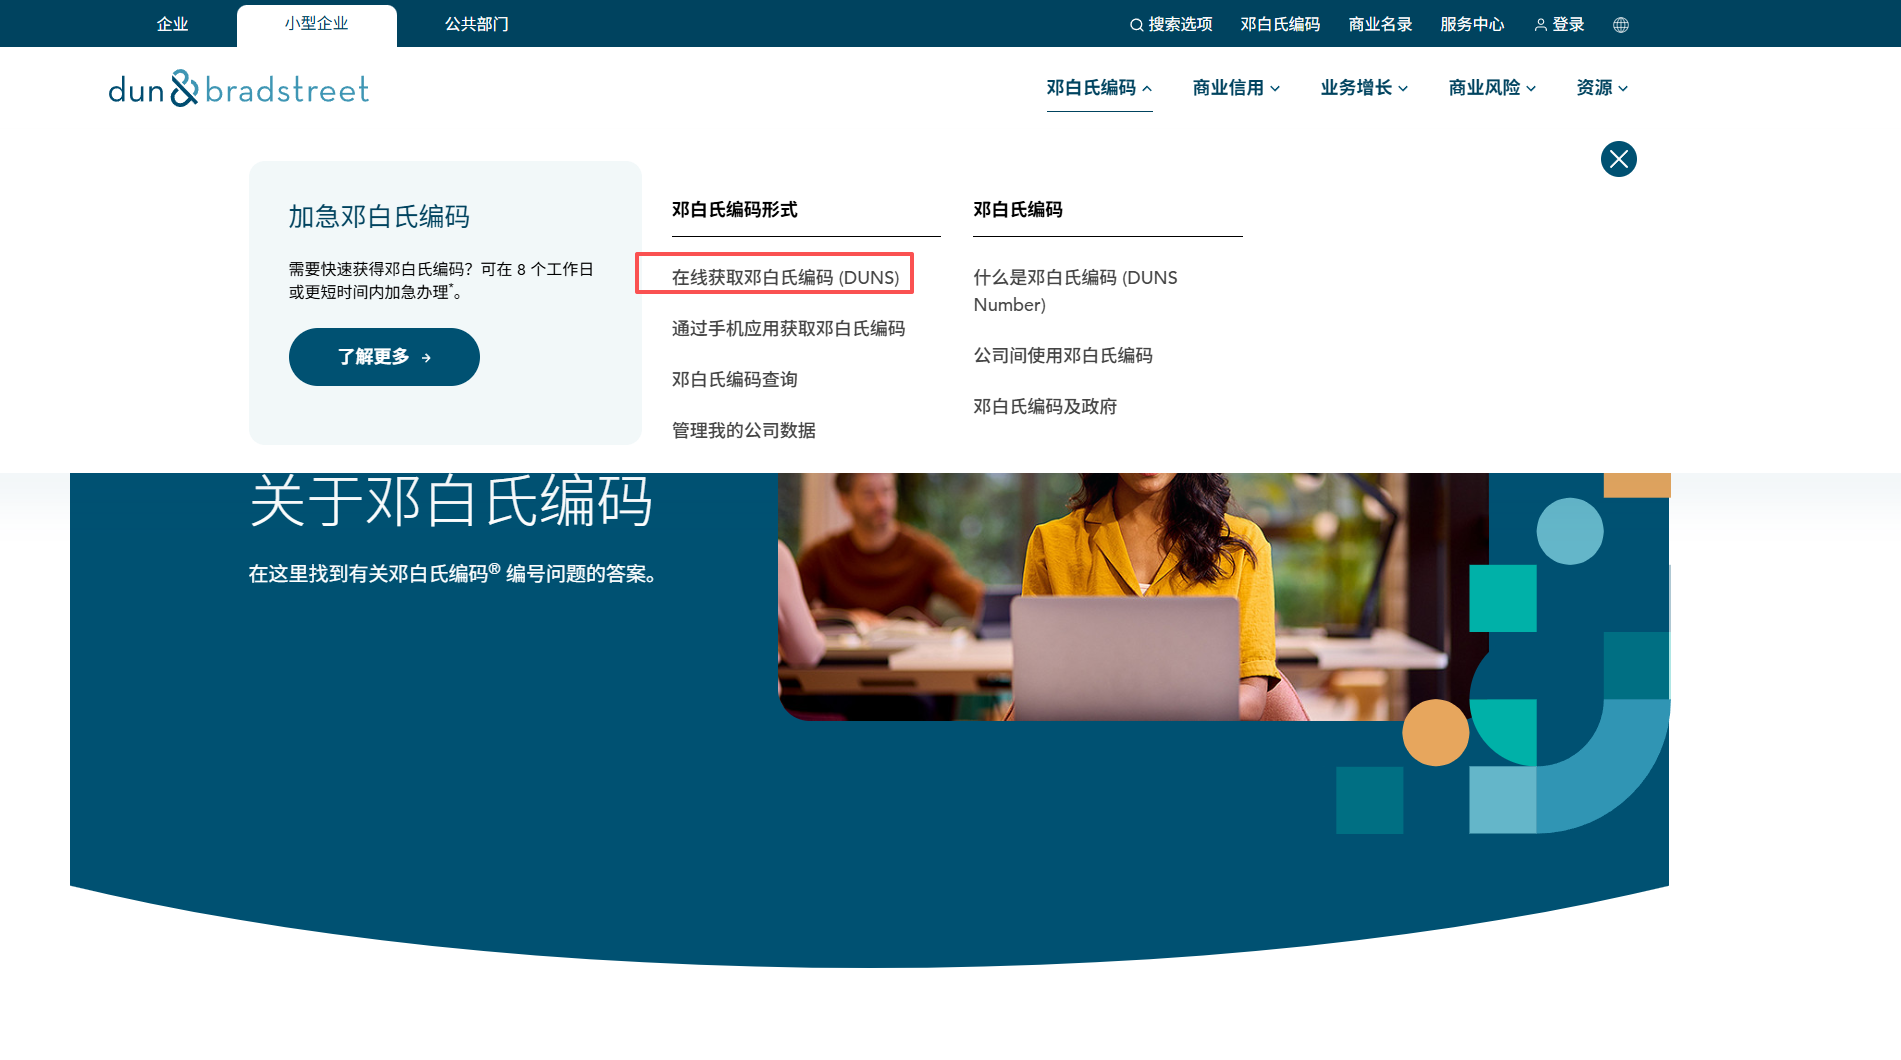This screenshot has width=1901, height=1060.
Task: Switch to the 公共部门 tab
Action: coord(477,24)
